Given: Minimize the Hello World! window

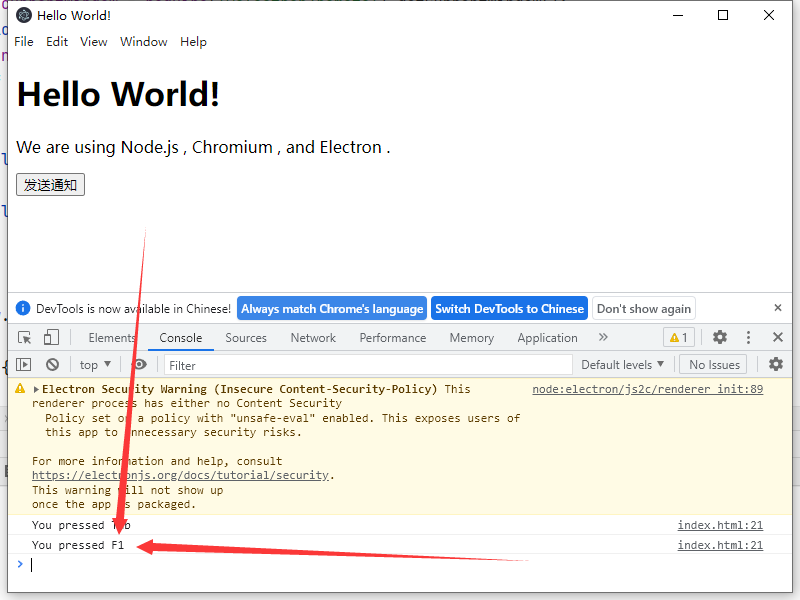Looking at the screenshot, I should pyautogui.click(x=678, y=15).
